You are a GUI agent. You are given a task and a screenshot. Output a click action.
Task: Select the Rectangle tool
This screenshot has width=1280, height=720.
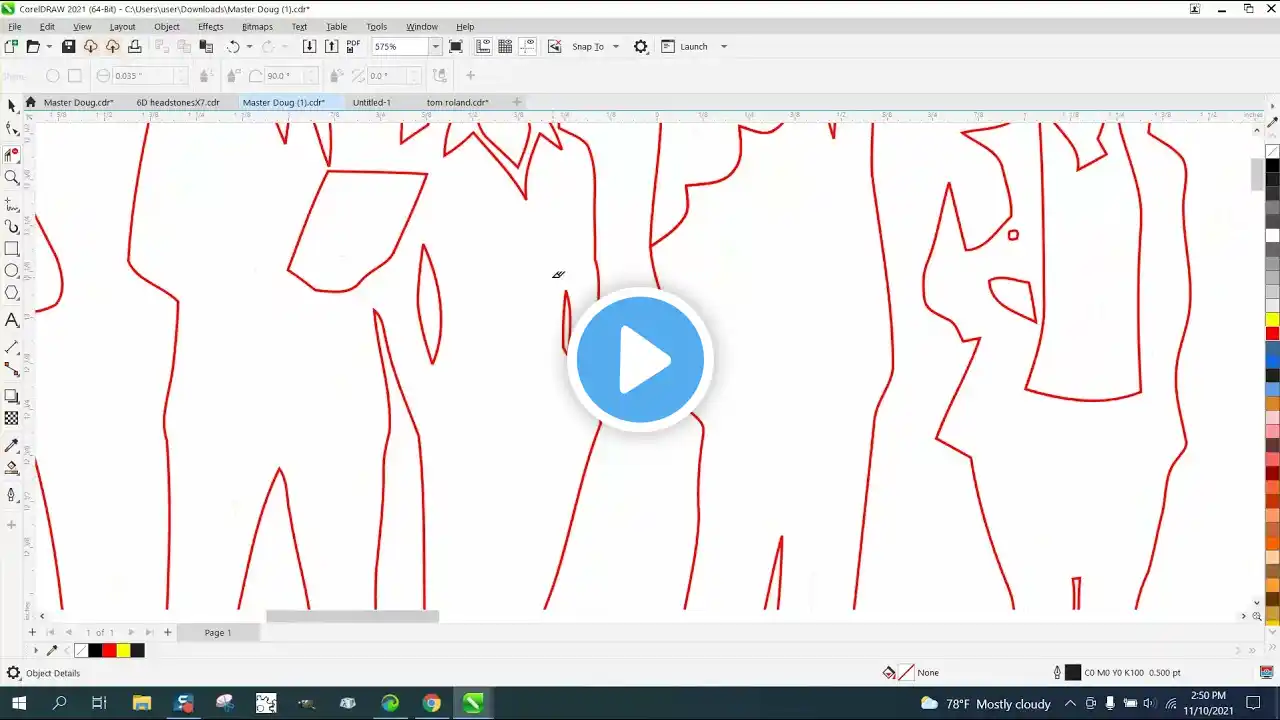[x=12, y=249]
